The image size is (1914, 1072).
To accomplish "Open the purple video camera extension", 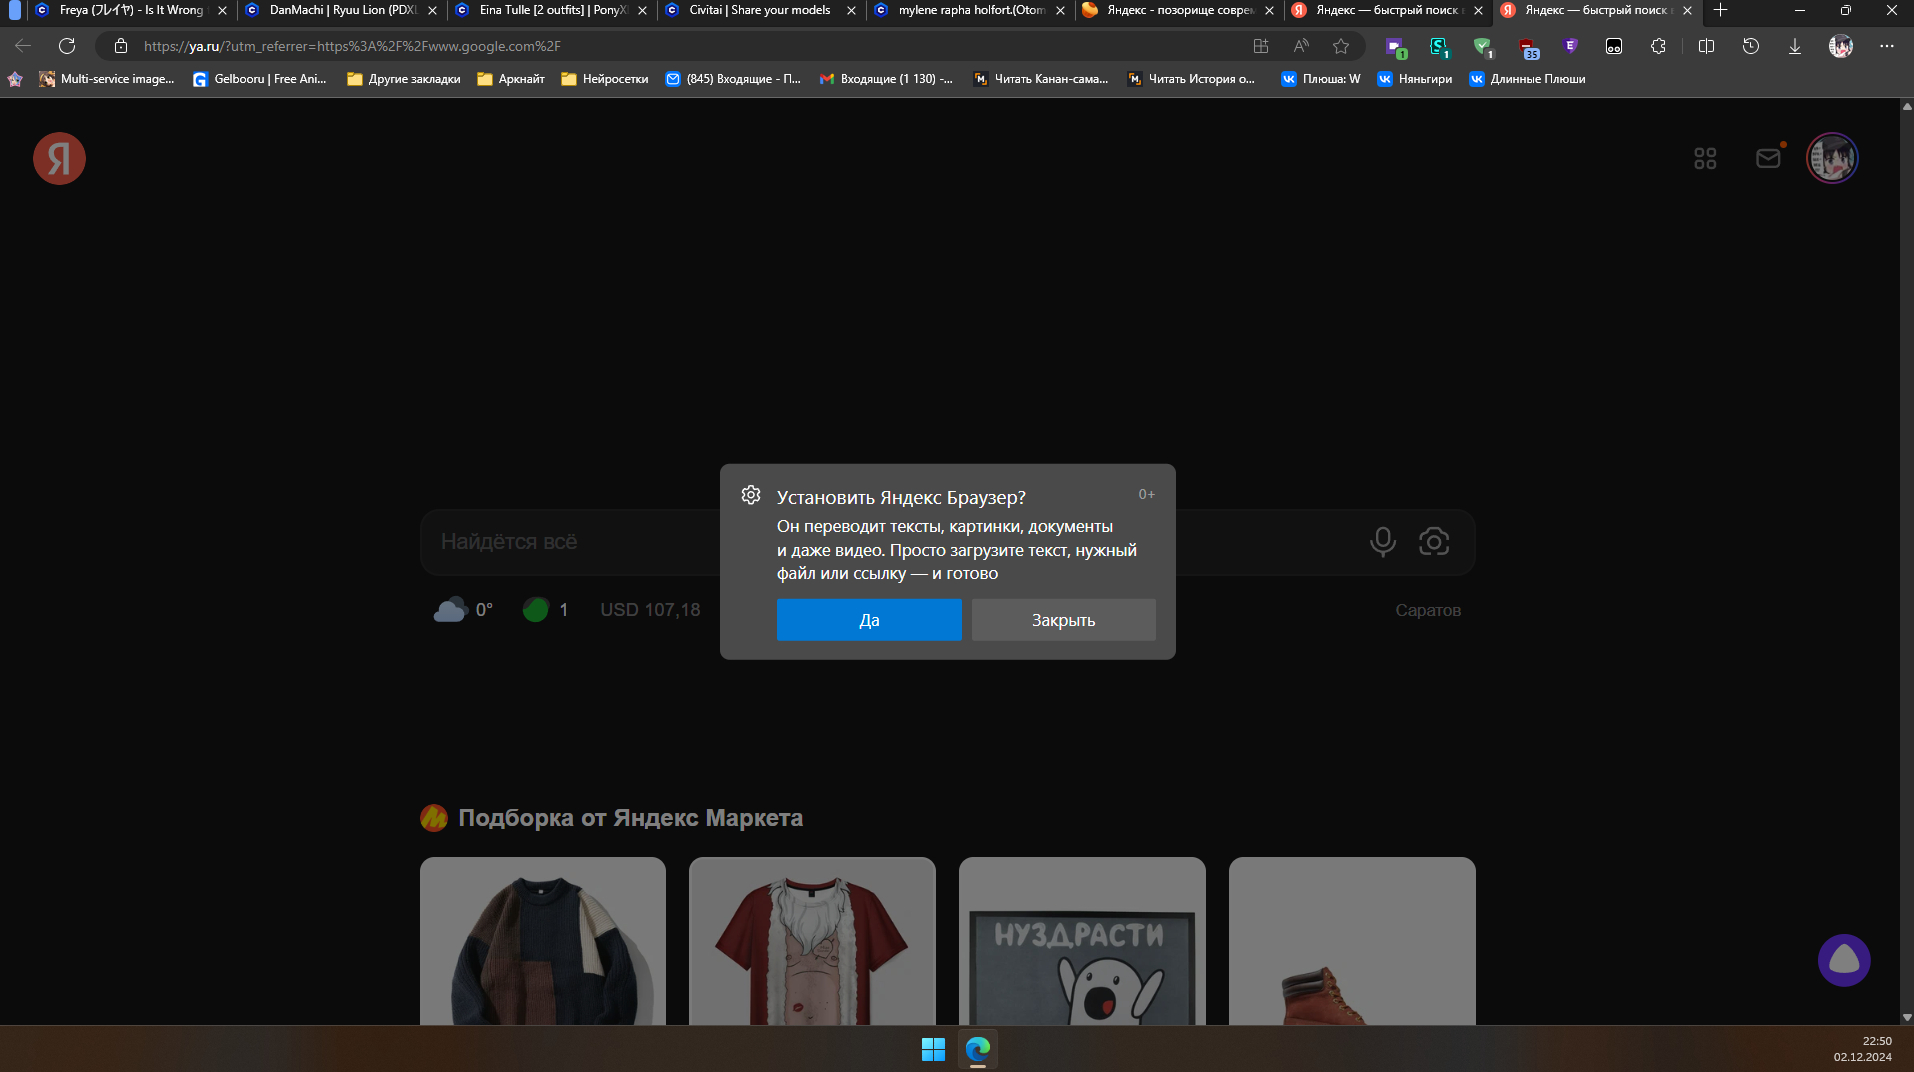I will (x=1395, y=47).
